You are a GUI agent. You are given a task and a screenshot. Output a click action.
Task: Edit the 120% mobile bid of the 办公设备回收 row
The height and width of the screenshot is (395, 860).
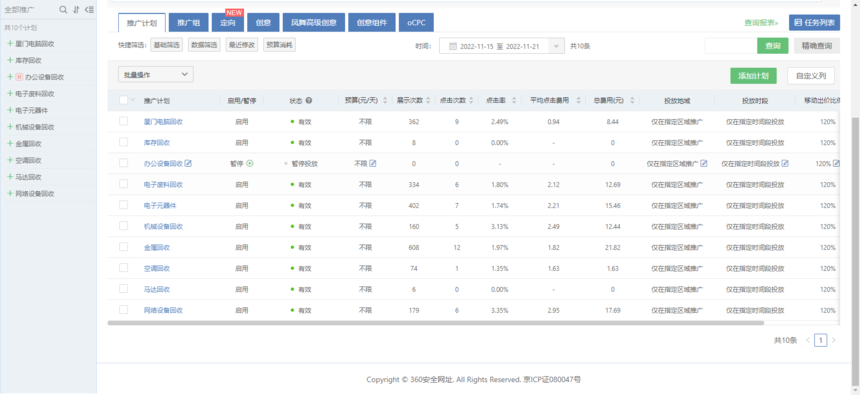[x=836, y=163]
